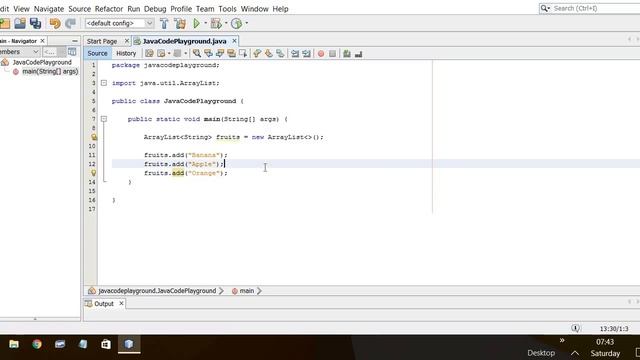Open the Debug menu
The image size is (640, 360).
tap(155, 9)
